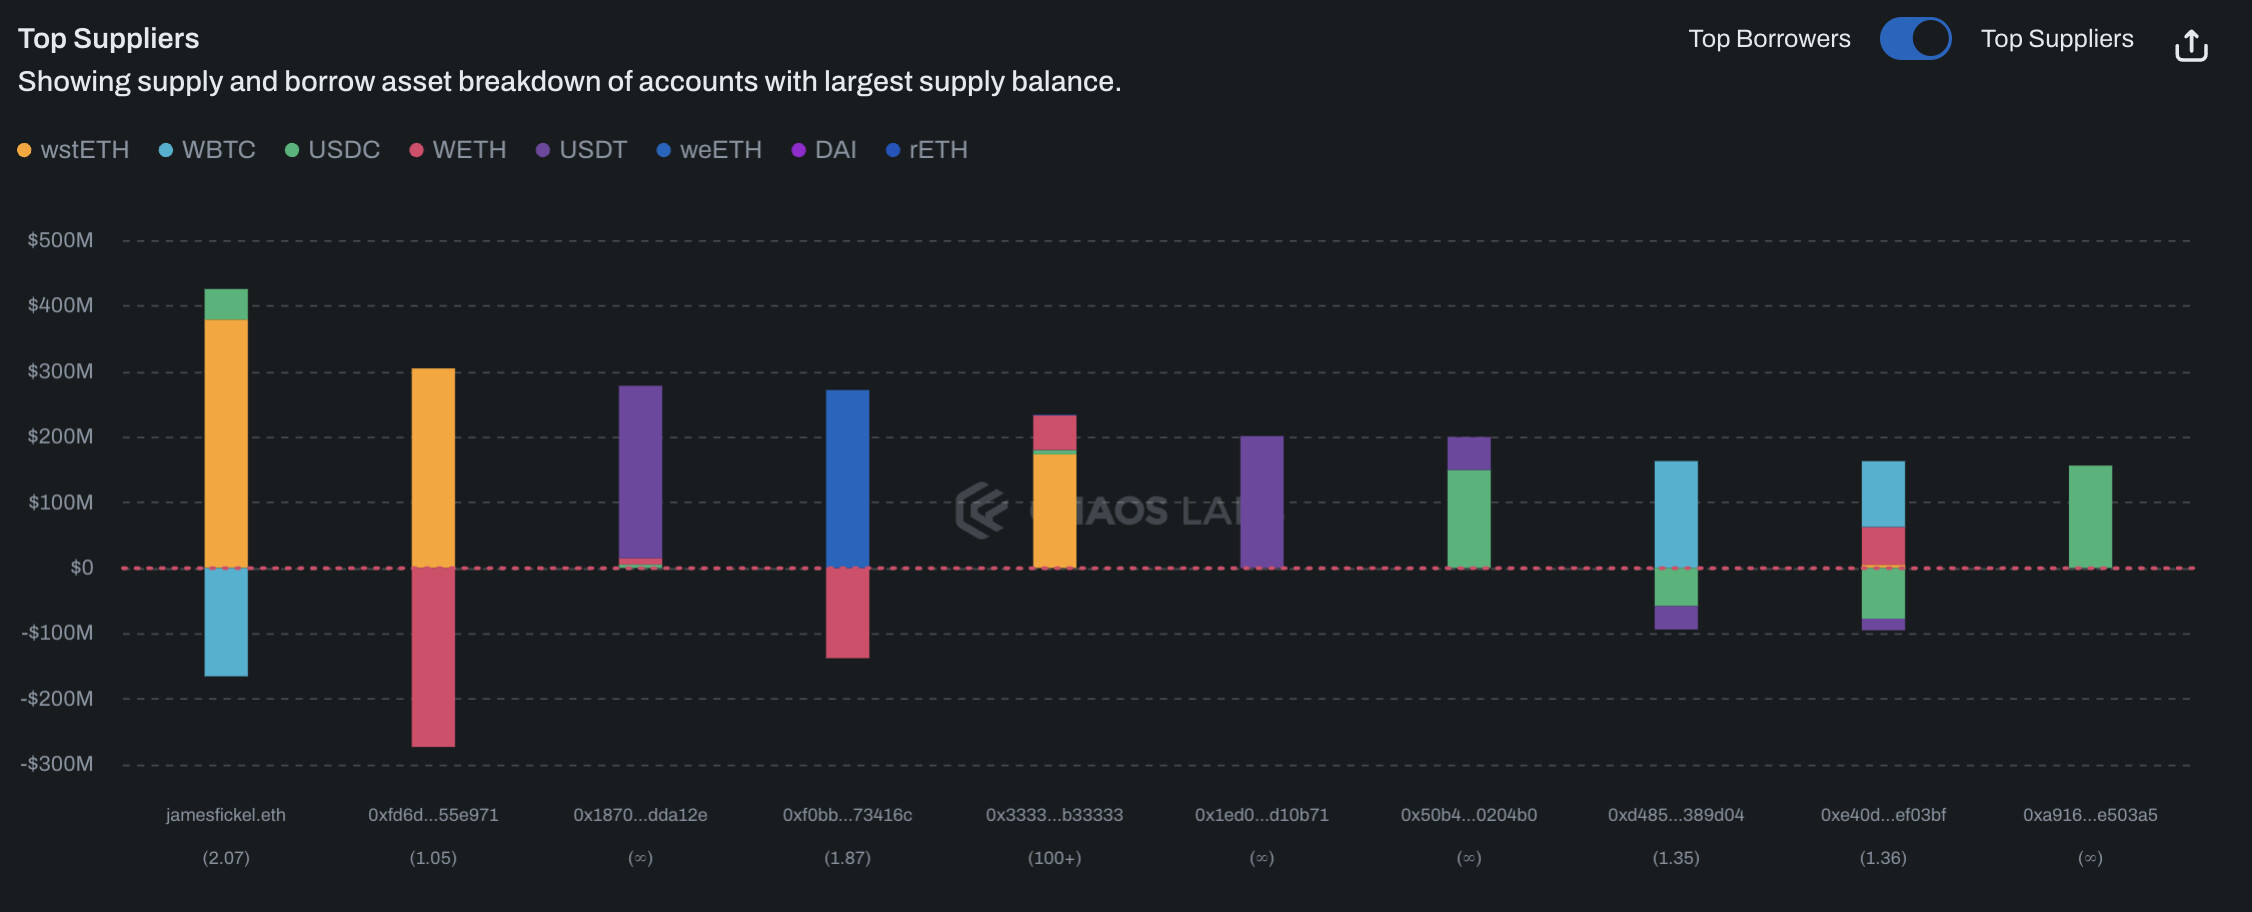Click the USDT legend entry
The image size is (2252, 912).
tap(581, 150)
